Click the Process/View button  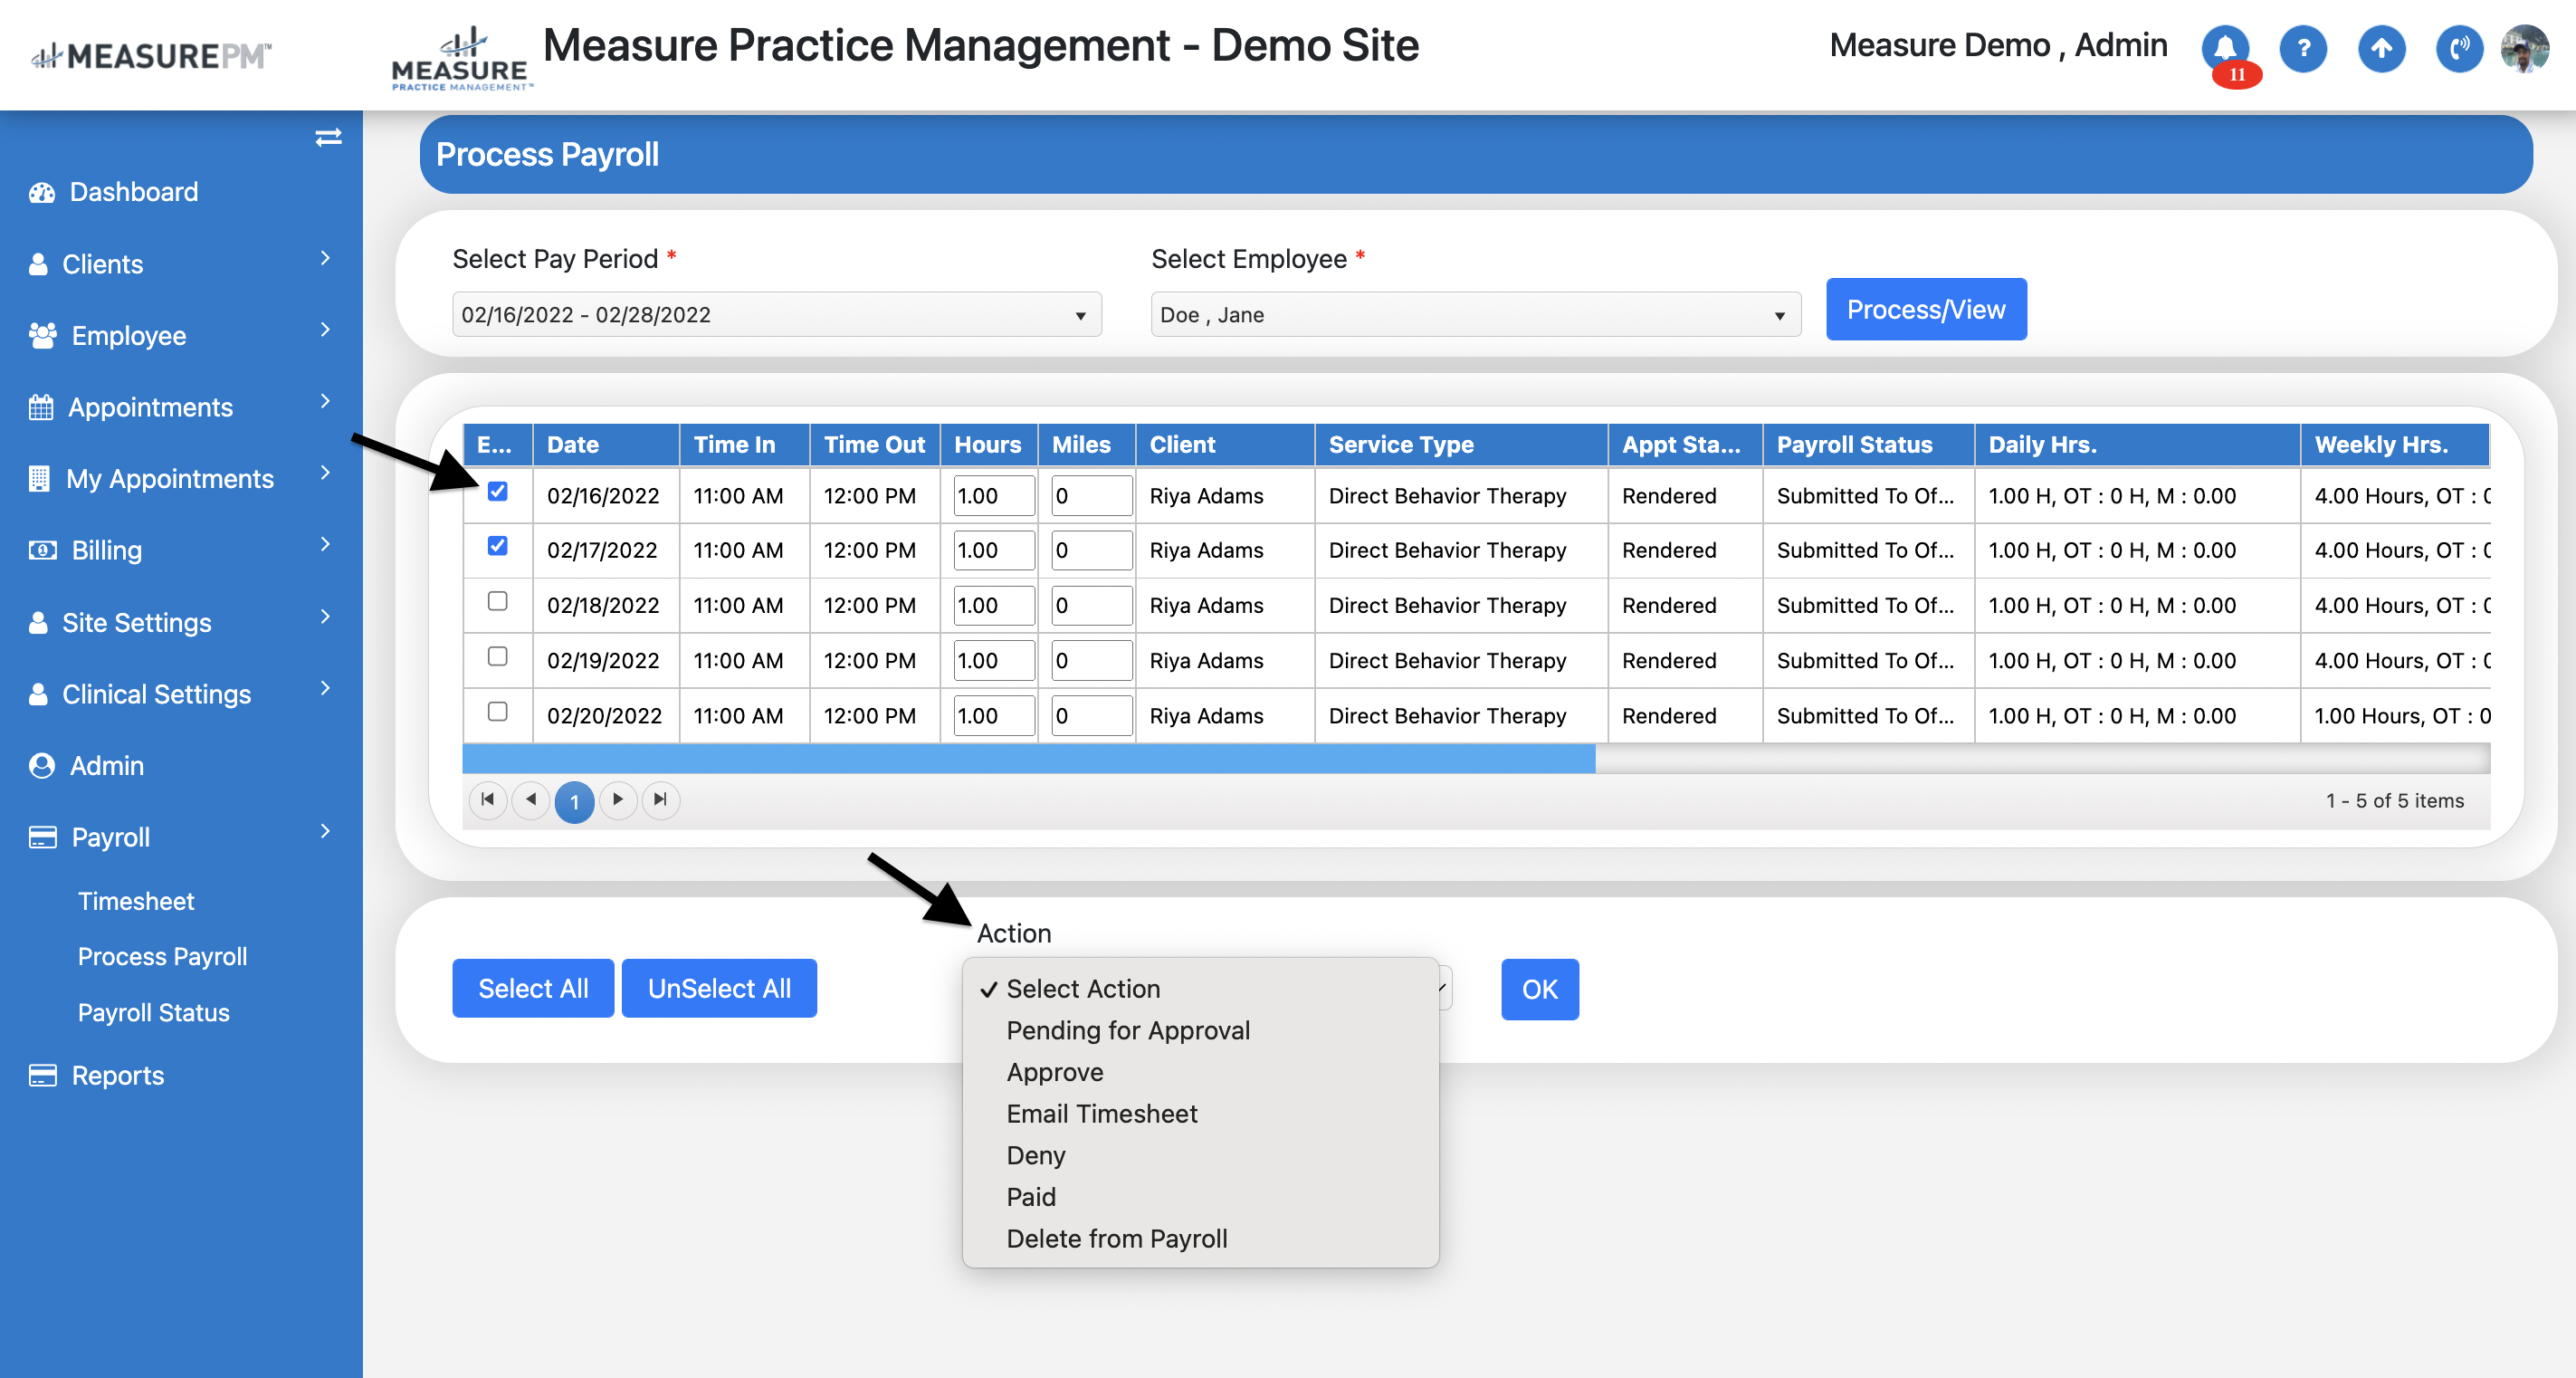click(x=1925, y=309)
